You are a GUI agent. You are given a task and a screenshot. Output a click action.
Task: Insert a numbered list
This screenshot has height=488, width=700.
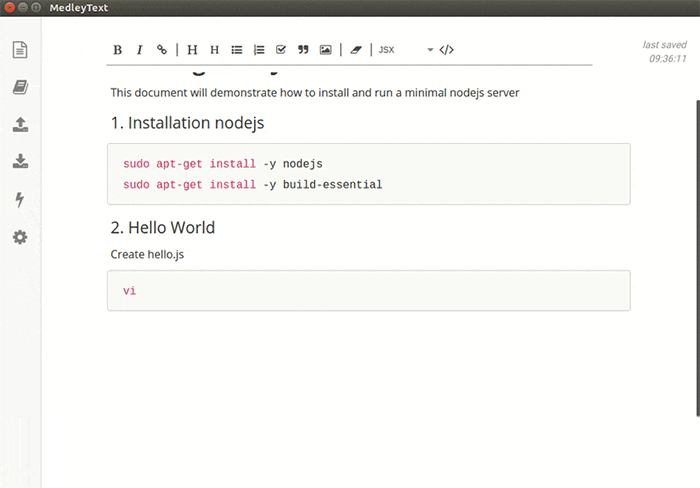259,50
